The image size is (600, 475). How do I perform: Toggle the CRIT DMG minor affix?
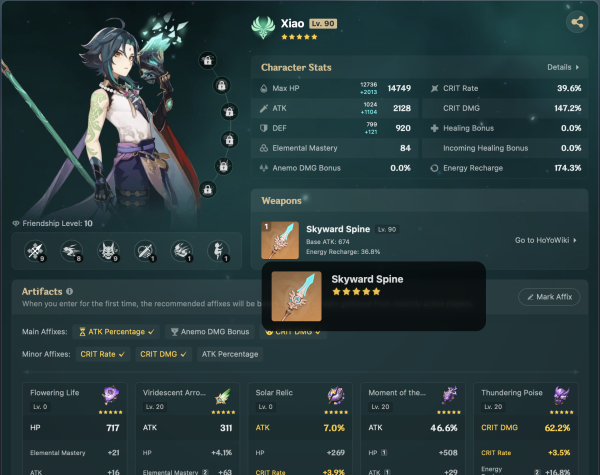click(163, 354)
